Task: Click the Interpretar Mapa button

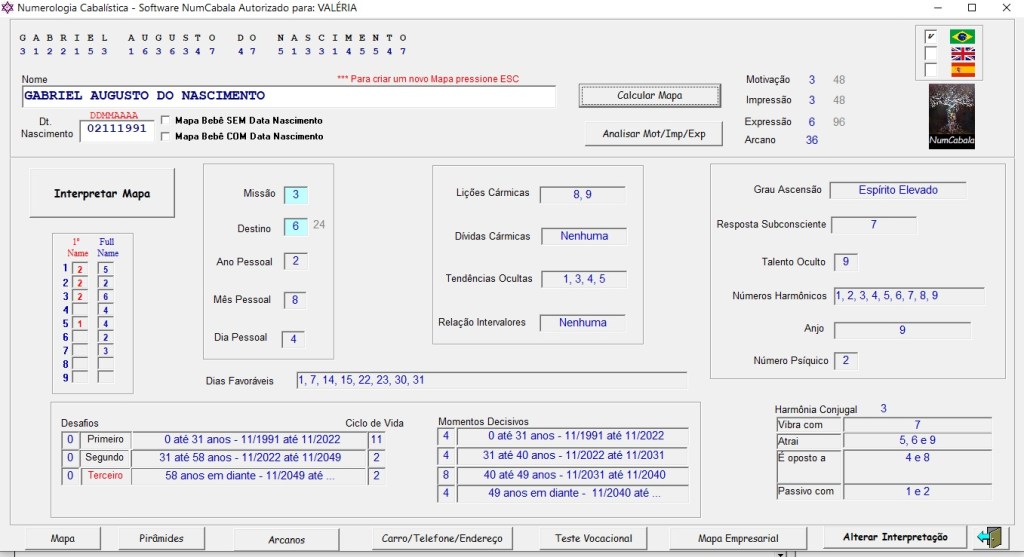Action: (x=102, y=193)
